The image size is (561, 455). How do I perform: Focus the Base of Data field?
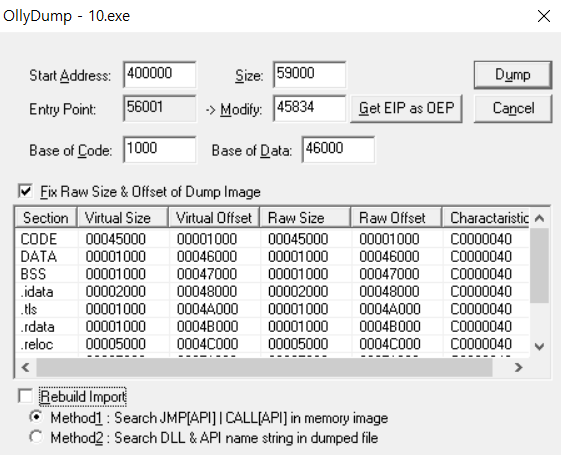click(x=338, y=149)
